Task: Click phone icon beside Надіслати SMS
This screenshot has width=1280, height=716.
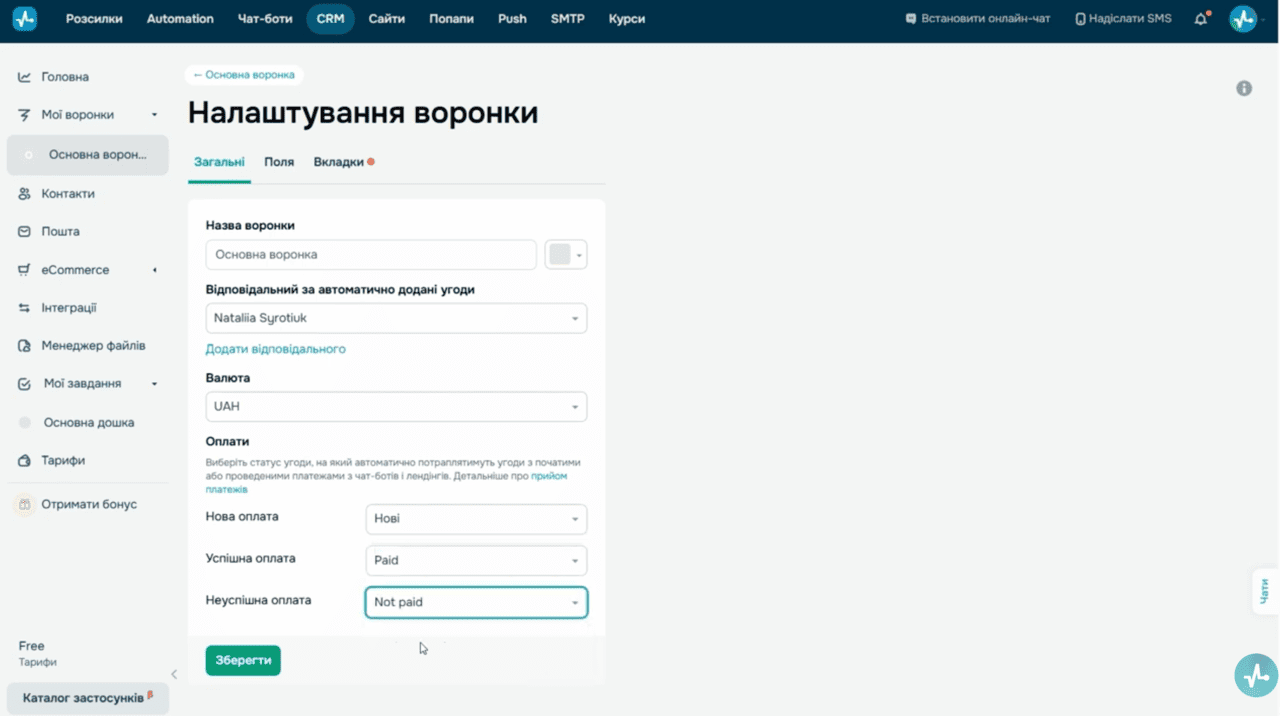Action: point(1080,19)
